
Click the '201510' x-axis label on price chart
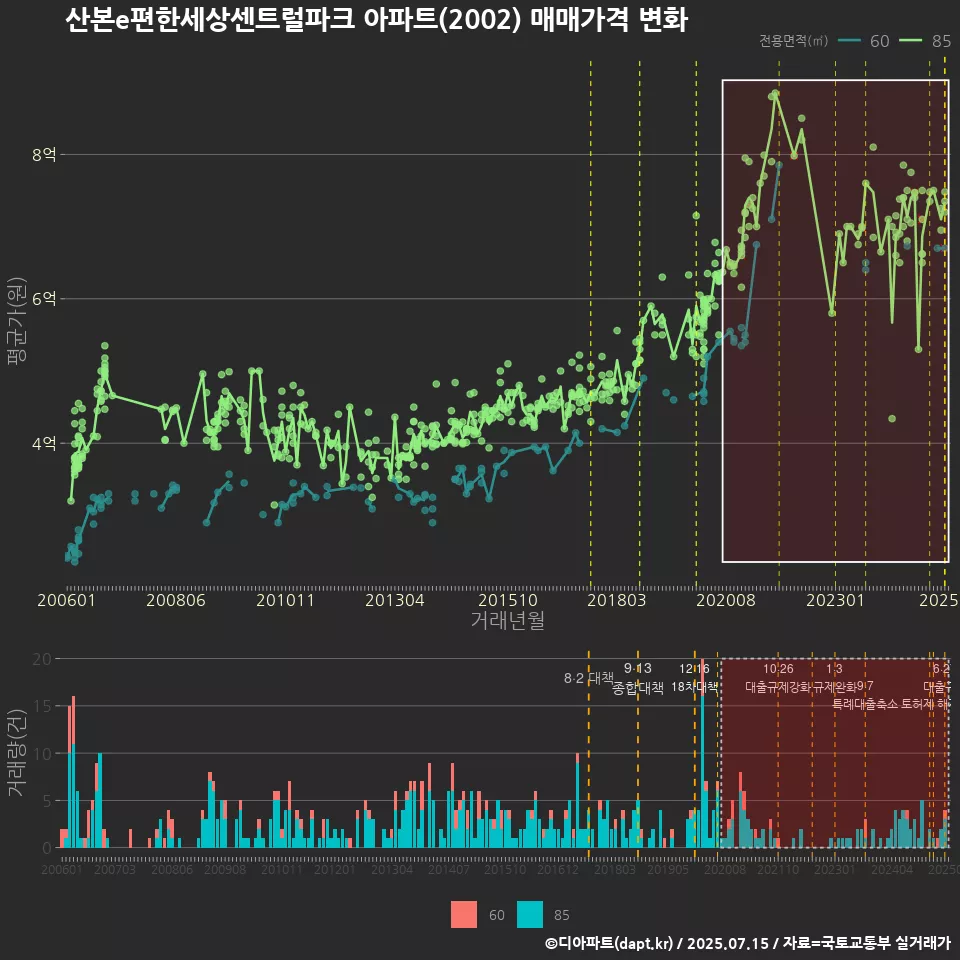508,600
